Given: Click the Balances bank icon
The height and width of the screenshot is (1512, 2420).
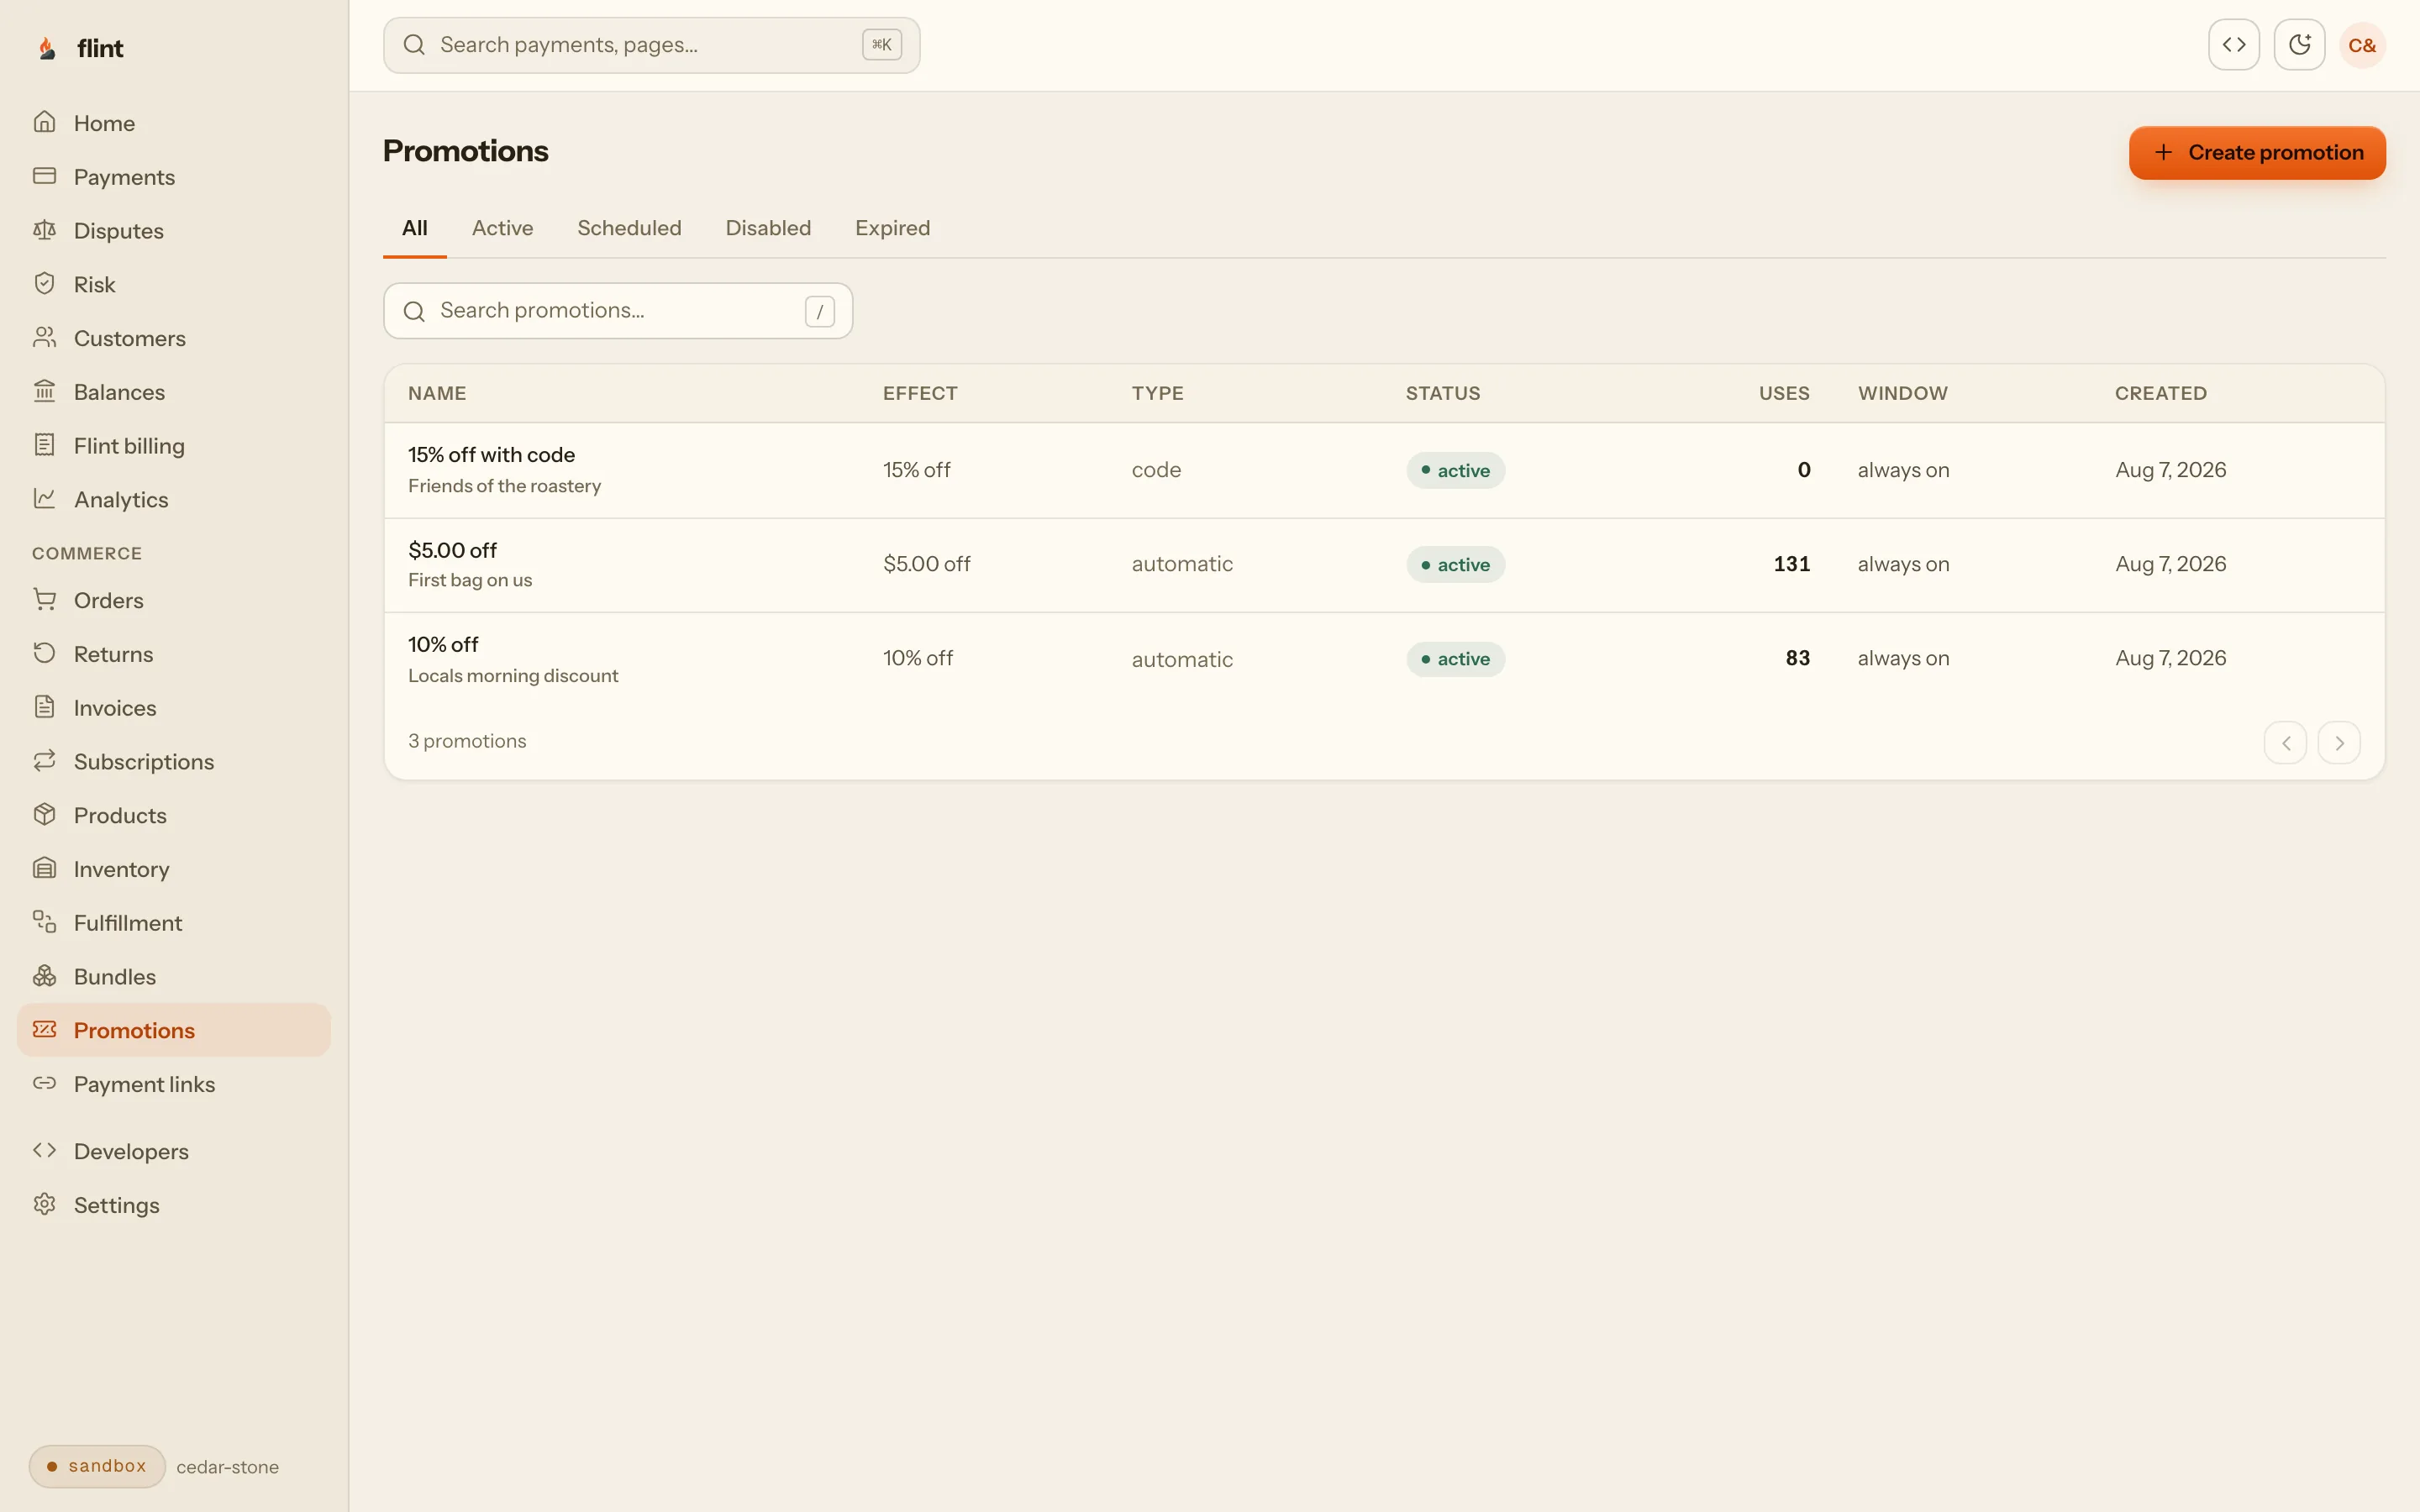Looking at the screenshot, I should click(44, 391).
